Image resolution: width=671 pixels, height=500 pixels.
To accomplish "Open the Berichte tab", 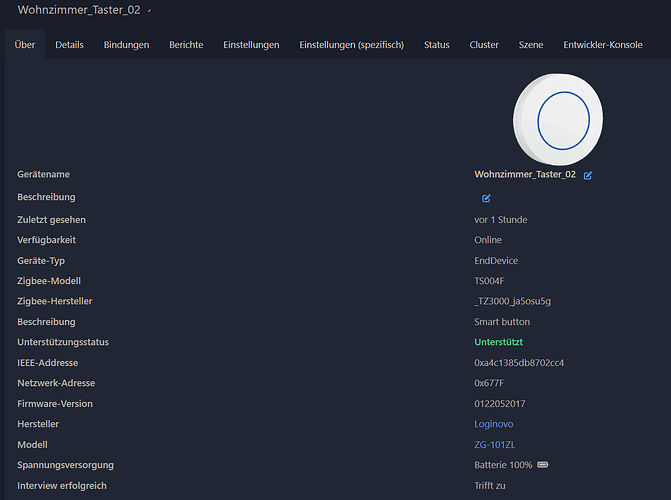I will [186, 45].
